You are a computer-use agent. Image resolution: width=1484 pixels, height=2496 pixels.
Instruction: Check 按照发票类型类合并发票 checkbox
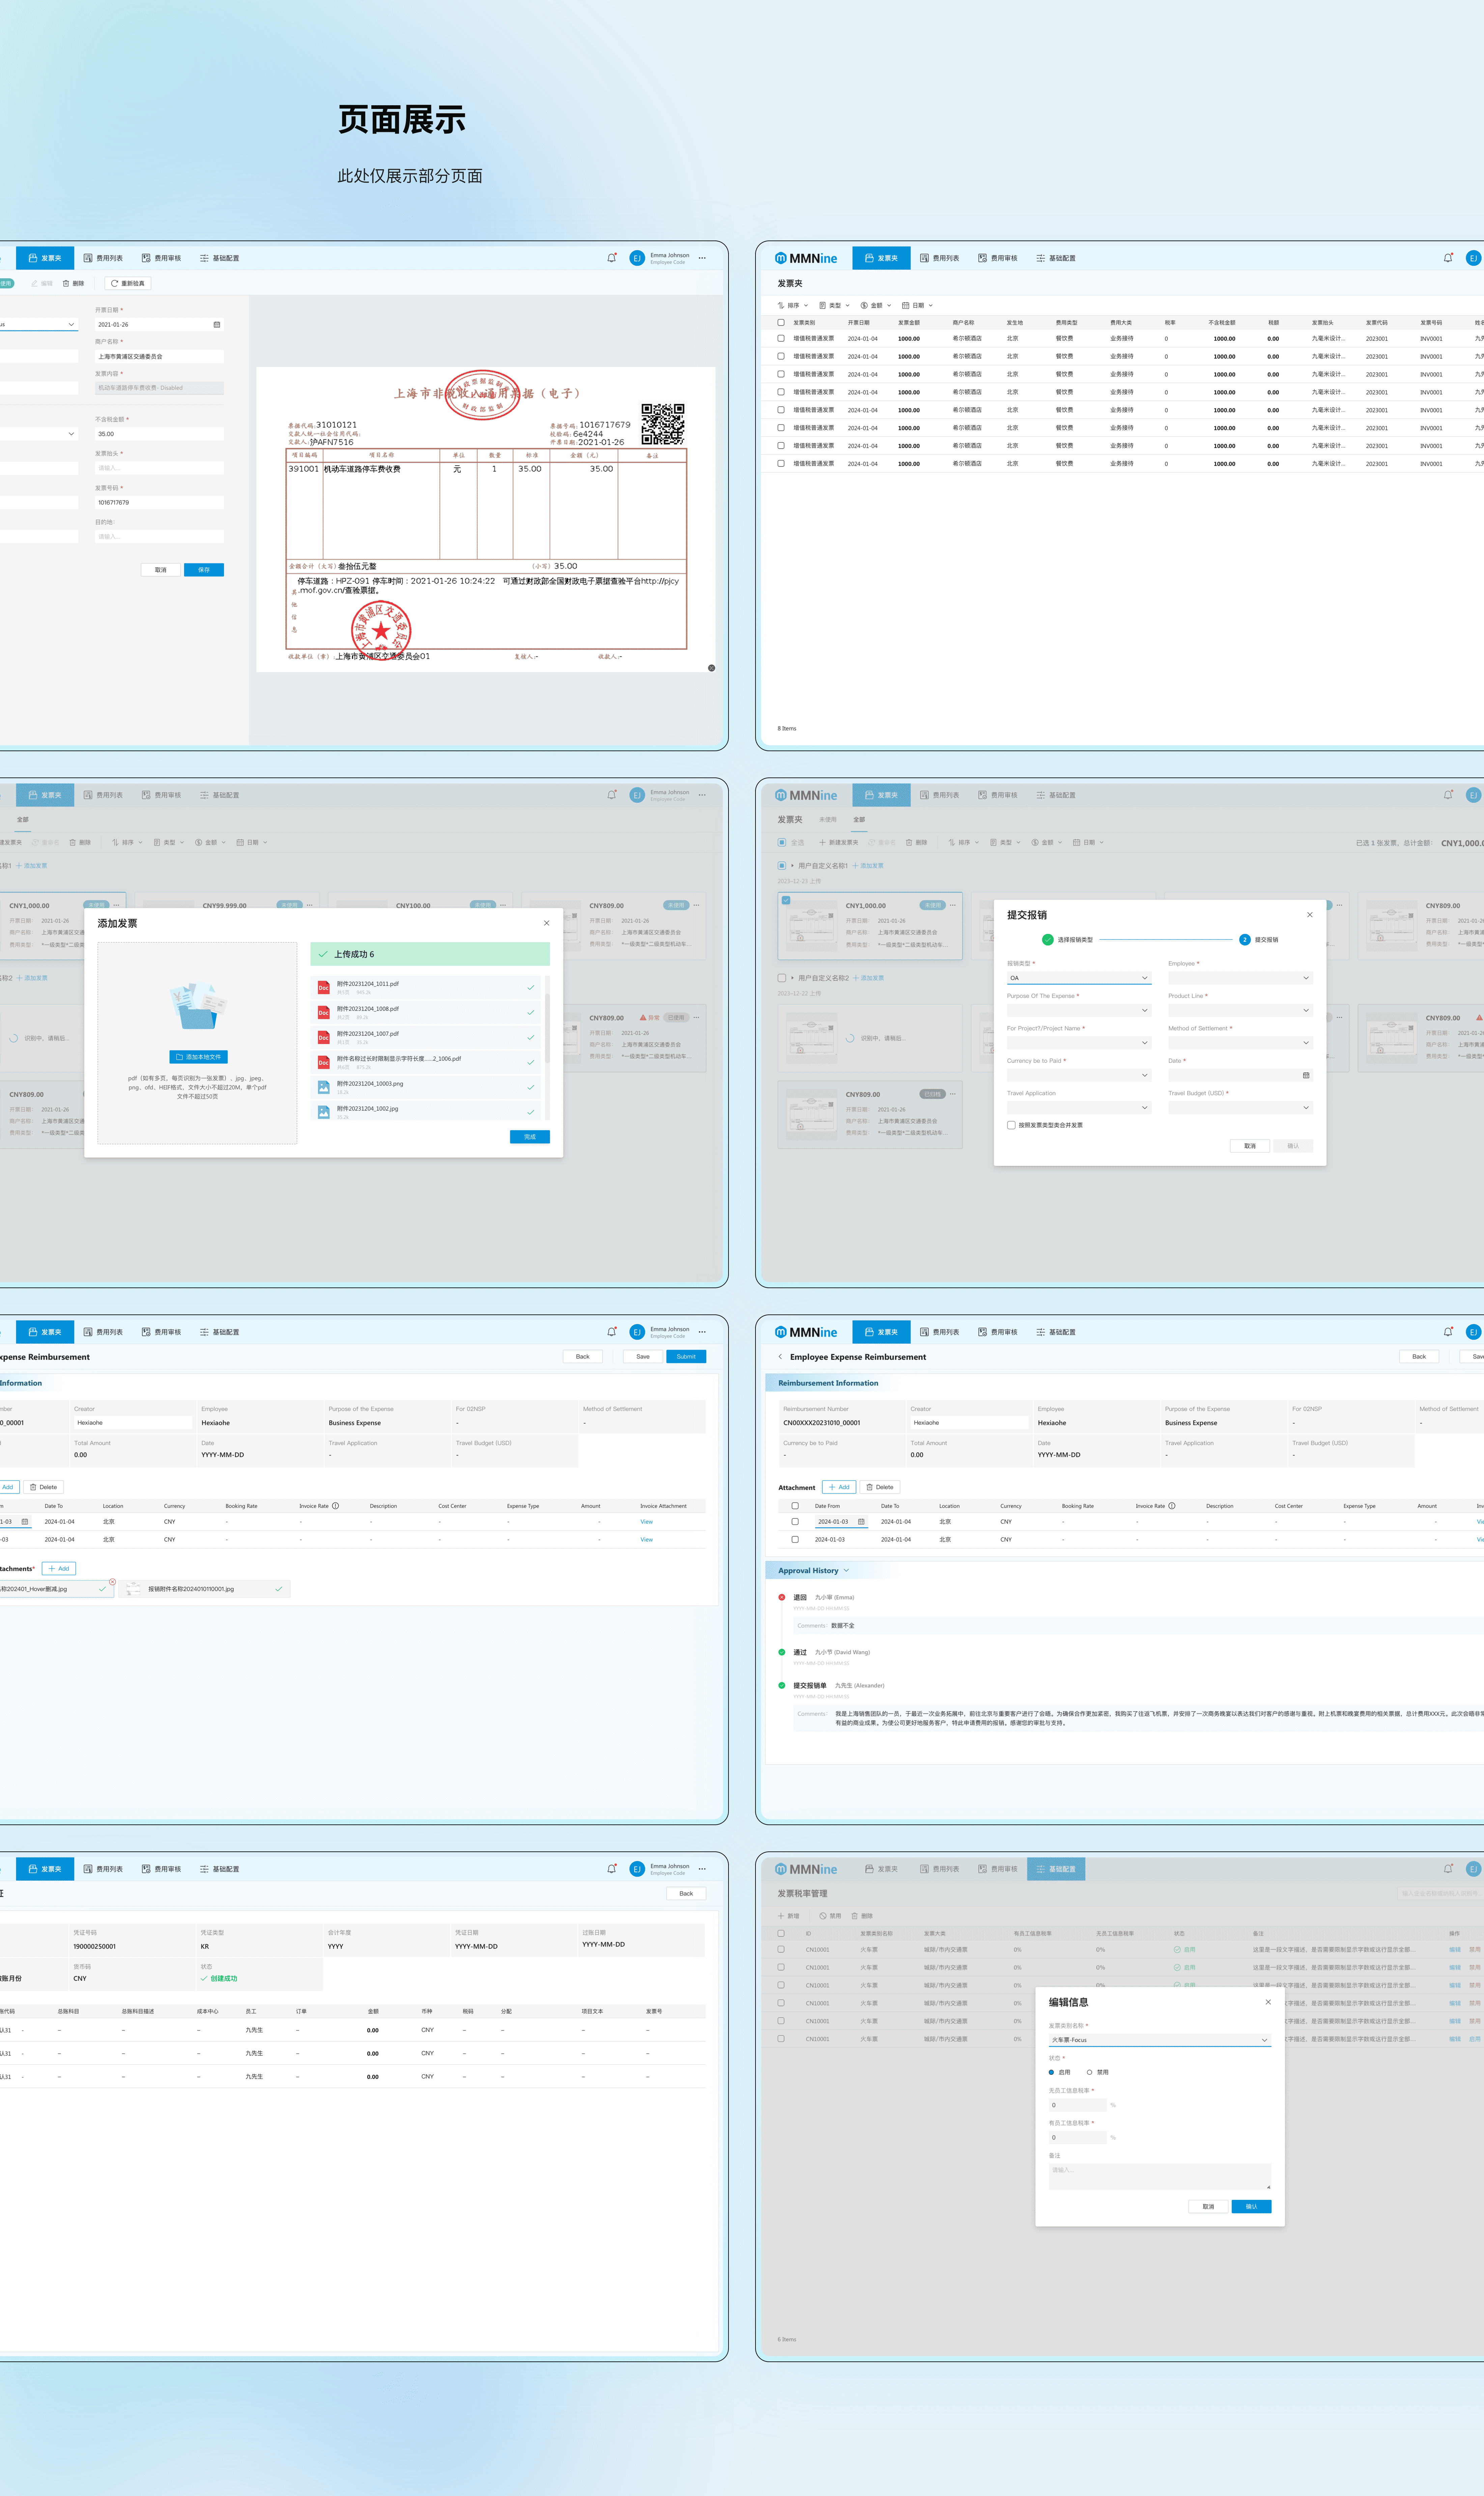coord(1011,1125)
